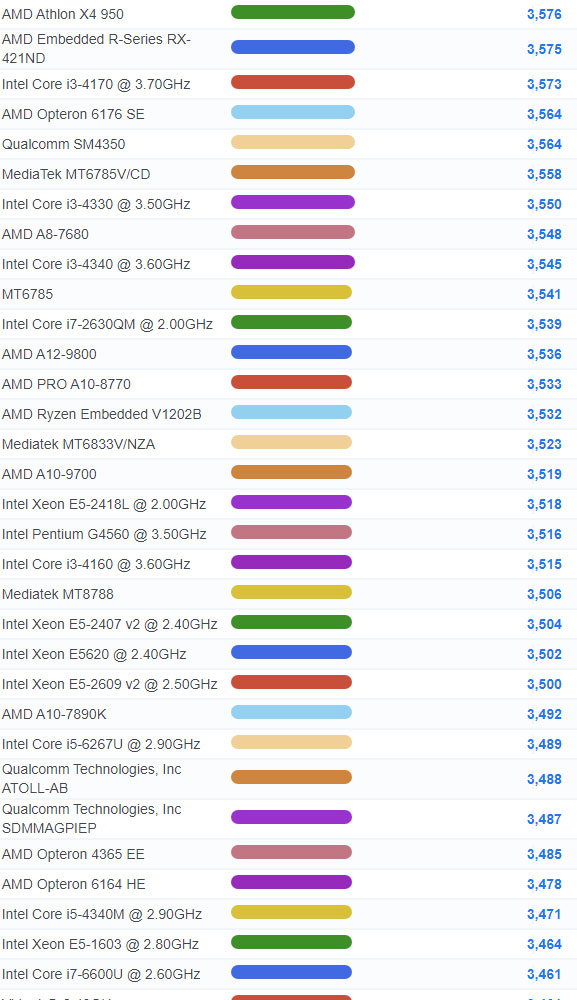The height and width of the screenshot is (1000, 577).
Task: Click the score 3,492 for AMD A10-7890K
Action: click(x=544, y=714)
